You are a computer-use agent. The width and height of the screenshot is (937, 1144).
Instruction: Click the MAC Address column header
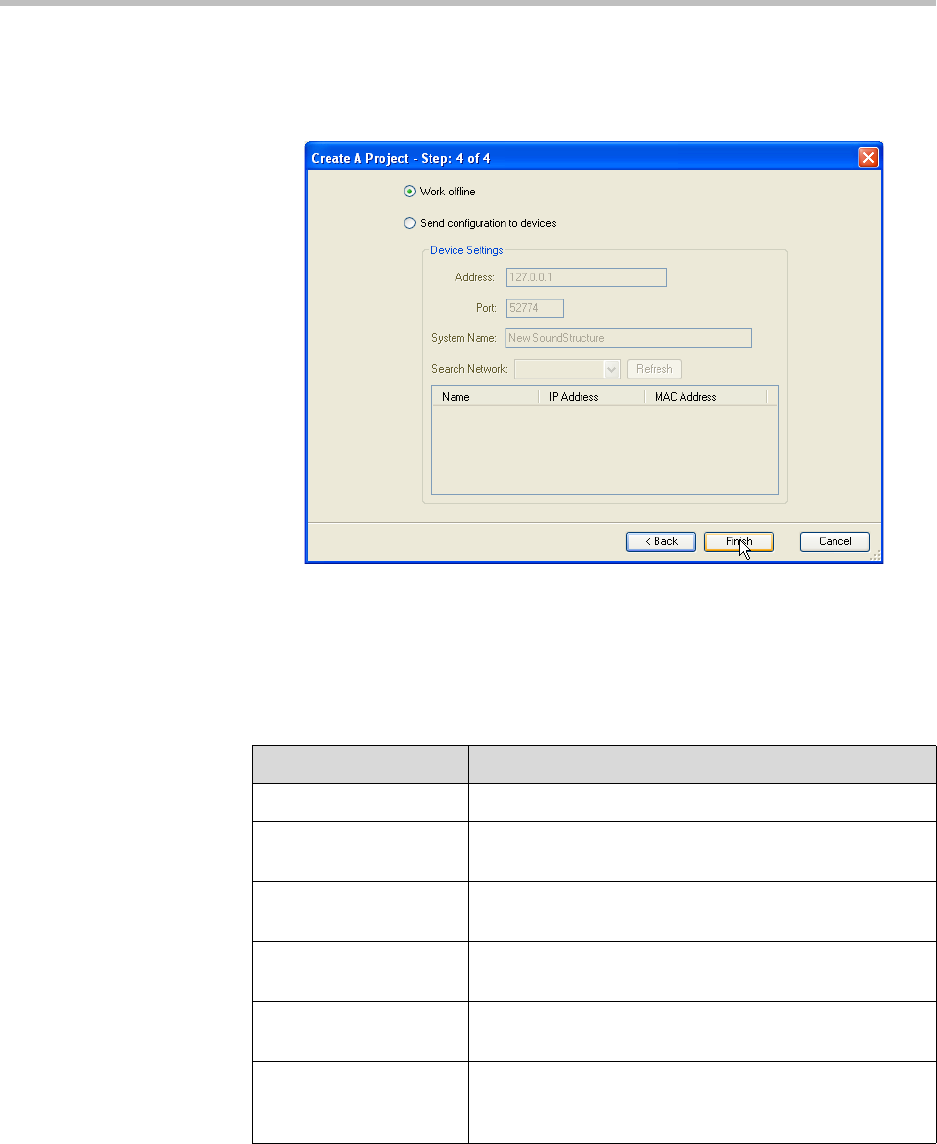[704, 397]
